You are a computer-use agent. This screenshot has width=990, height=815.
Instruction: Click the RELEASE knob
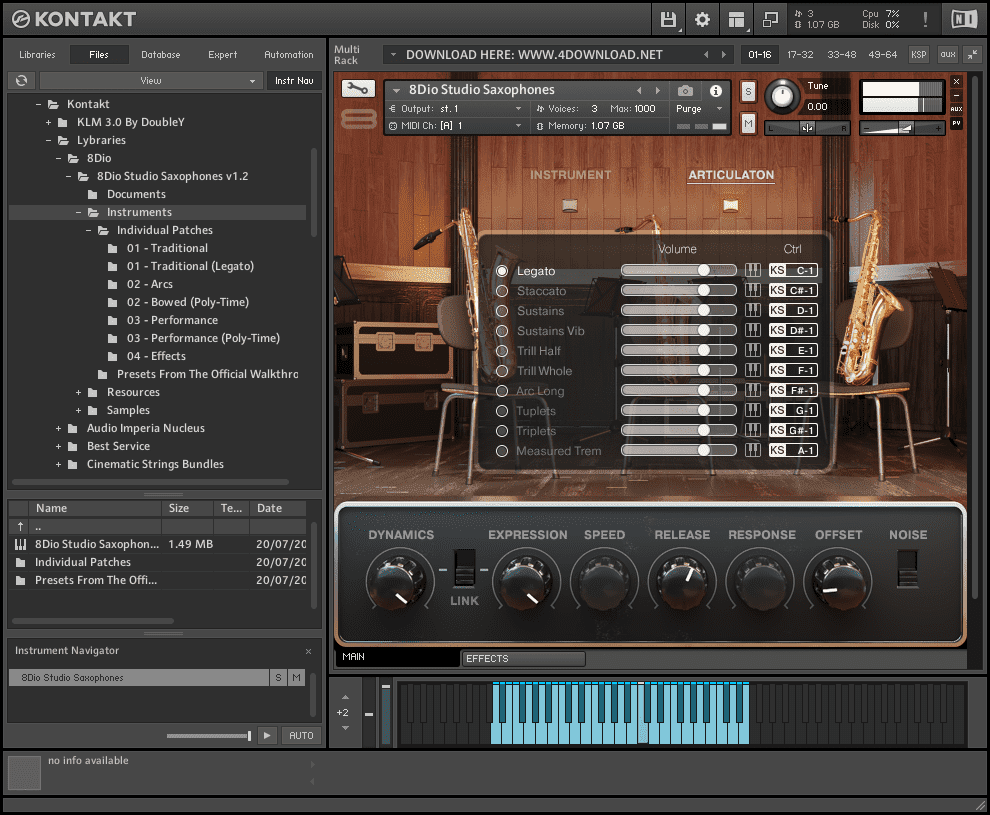pos(682,580)
